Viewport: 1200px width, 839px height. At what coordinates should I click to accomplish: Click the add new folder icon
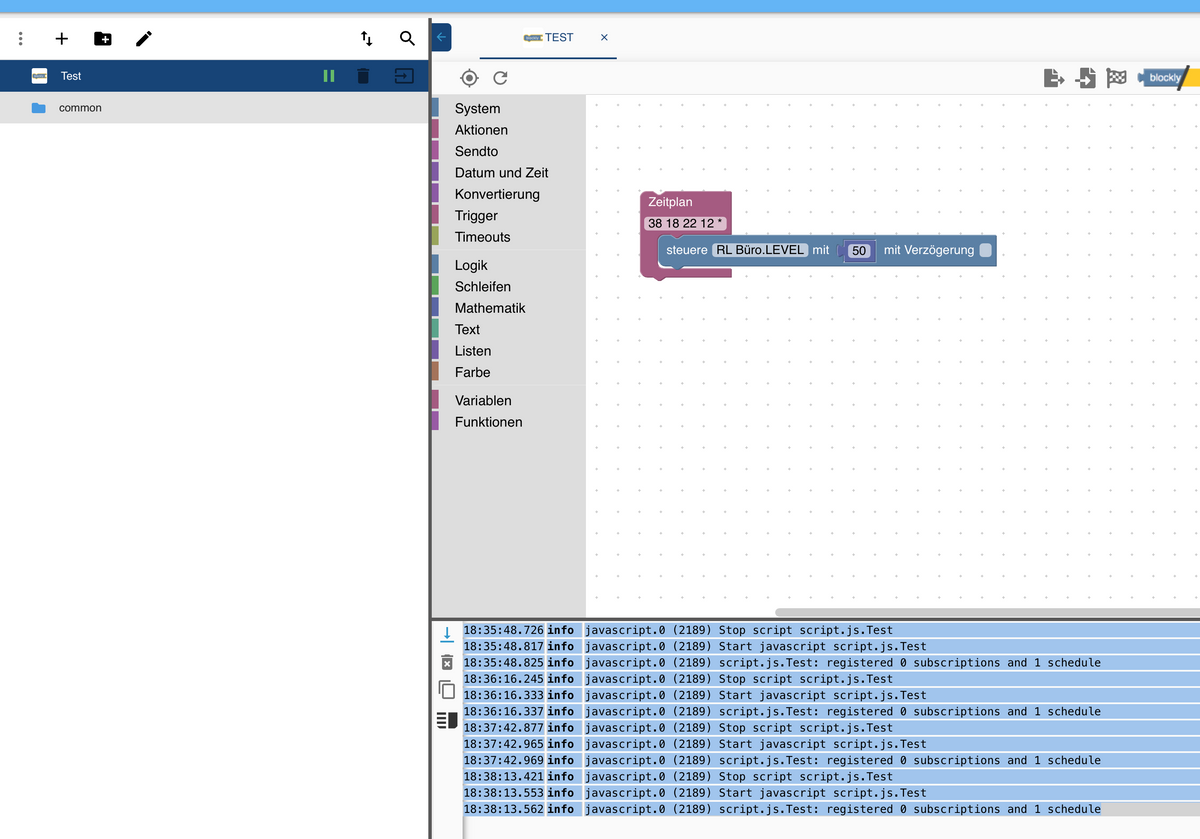click(x=103, y=39)
